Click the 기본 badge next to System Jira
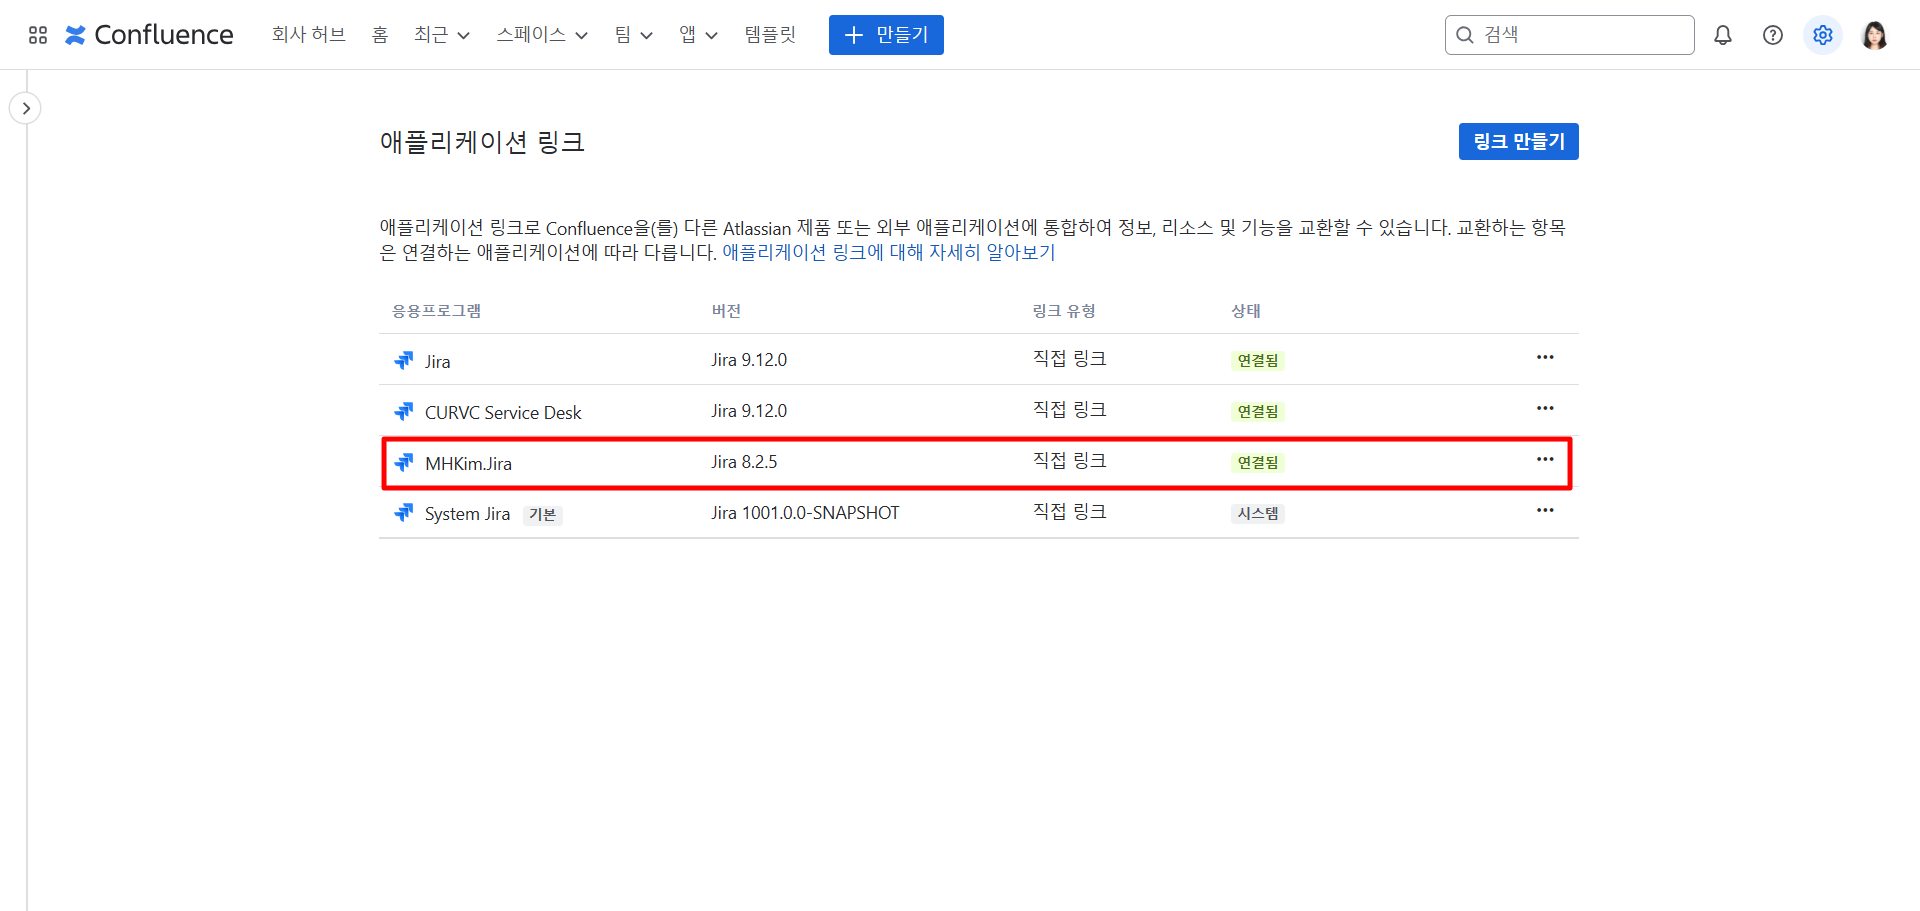Viewport: 1920px width, 911px height. (543, 515)
